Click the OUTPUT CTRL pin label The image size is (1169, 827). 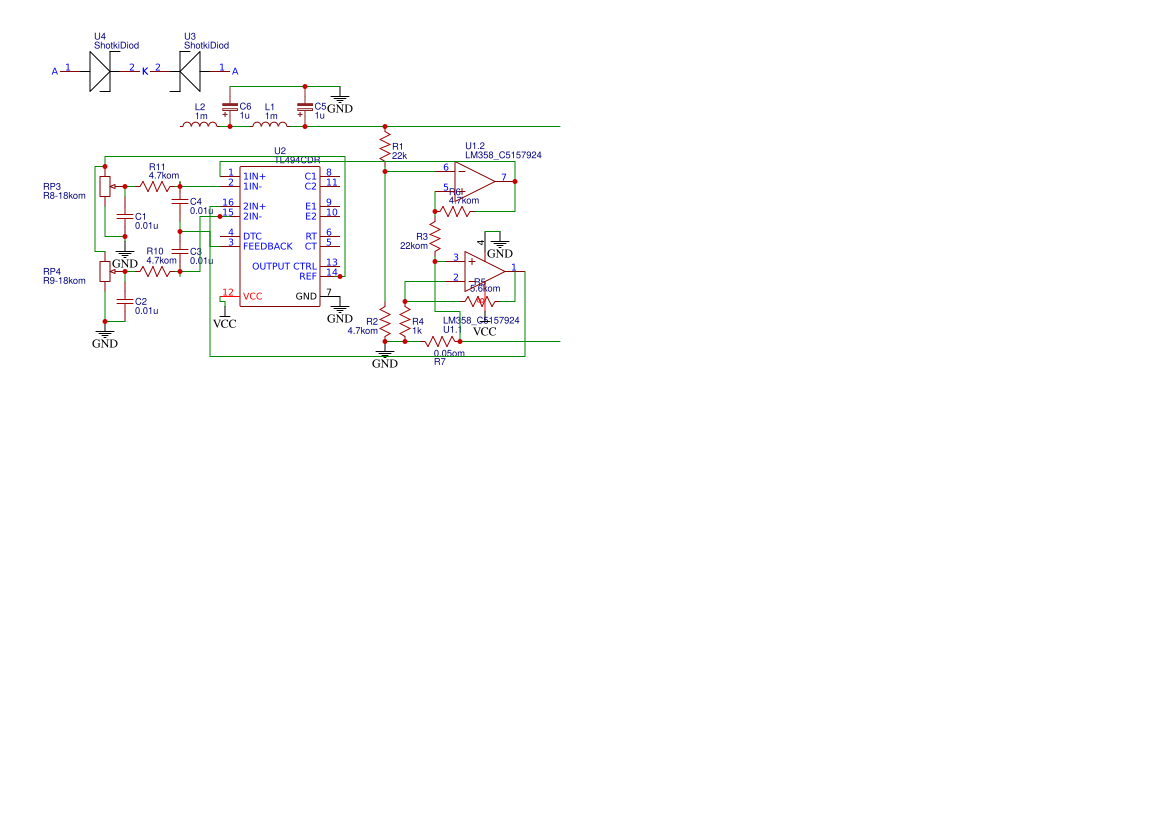click(x=284, y=266)
